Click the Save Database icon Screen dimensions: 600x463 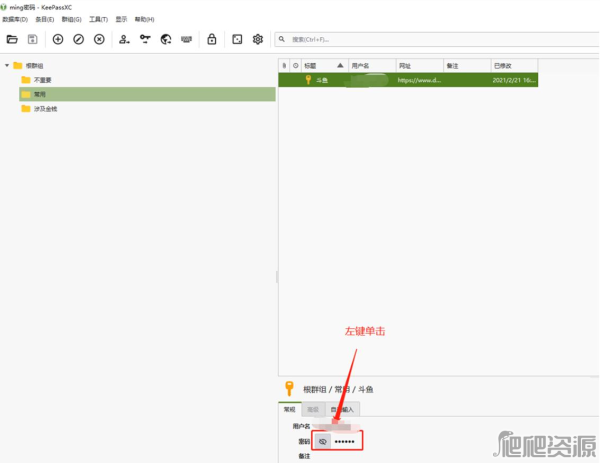click(33, 39)
